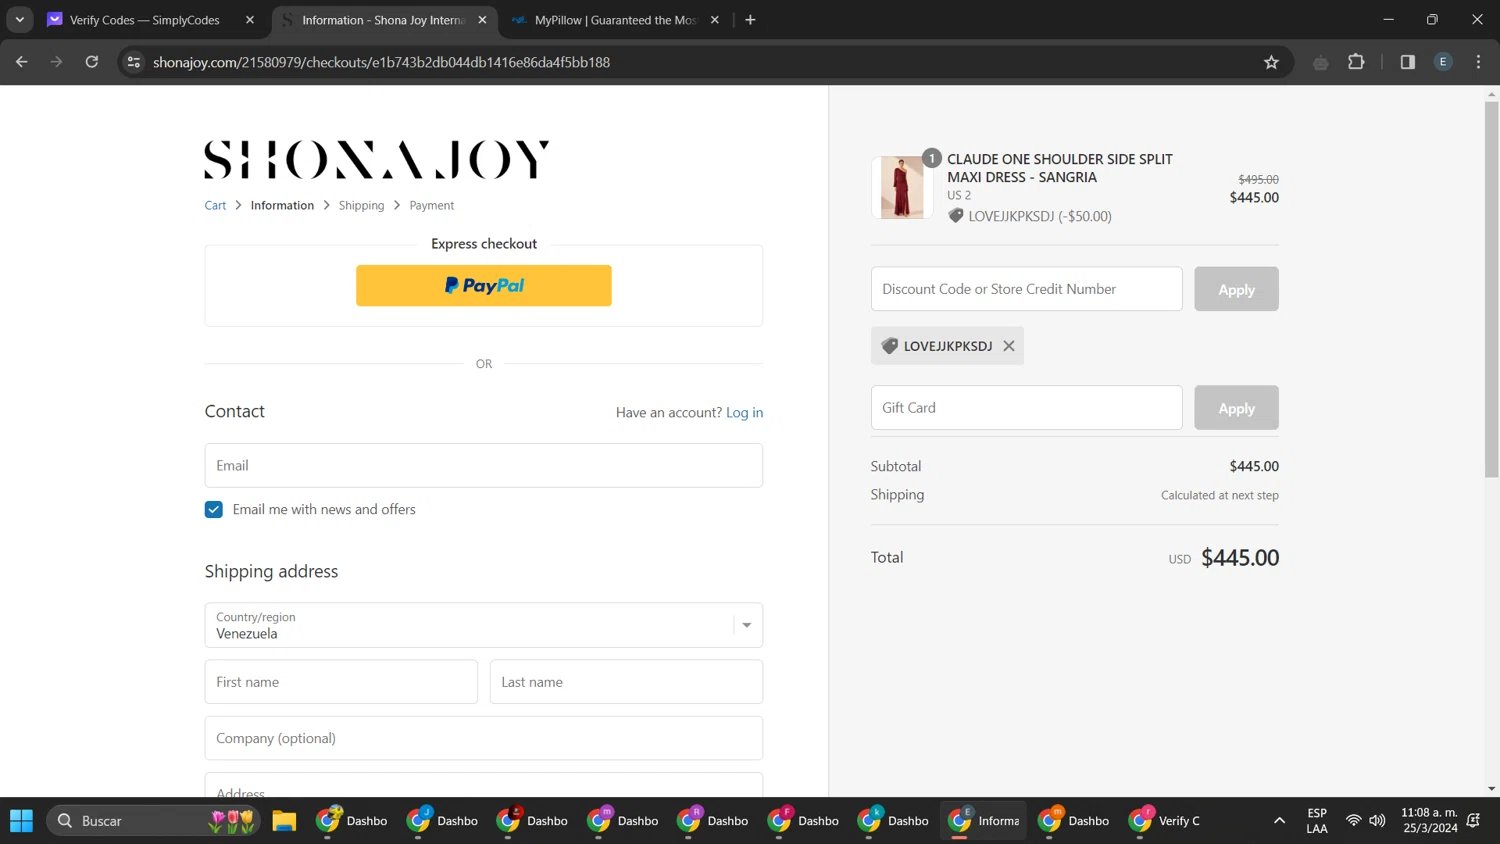The width and height of the screenshot is (1500, 844).
Task: Open a new browser tab
Action: (x=750, y=20)
